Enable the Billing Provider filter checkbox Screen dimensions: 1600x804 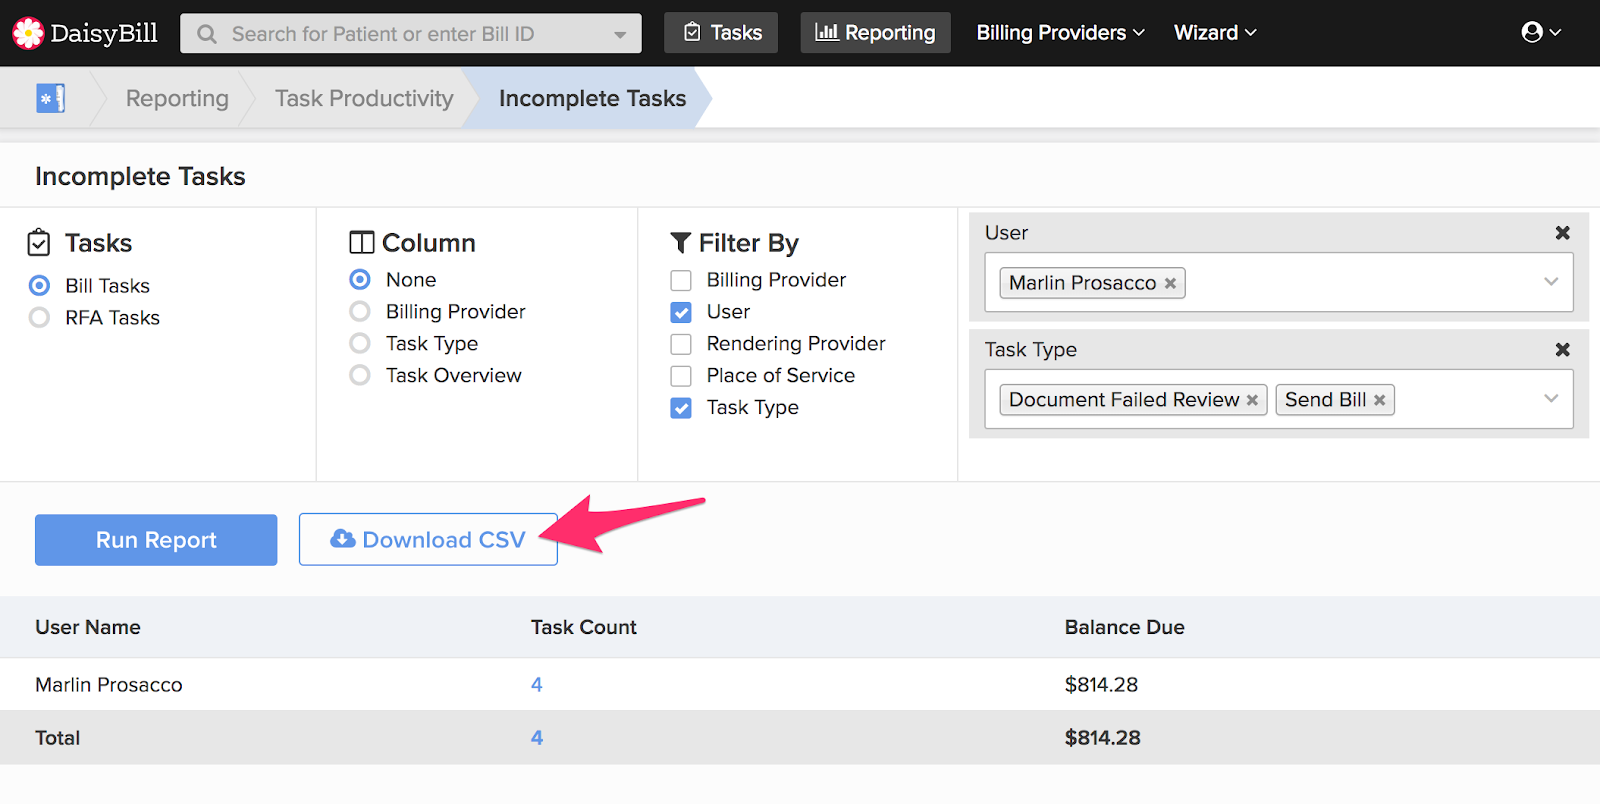(681, 281)
